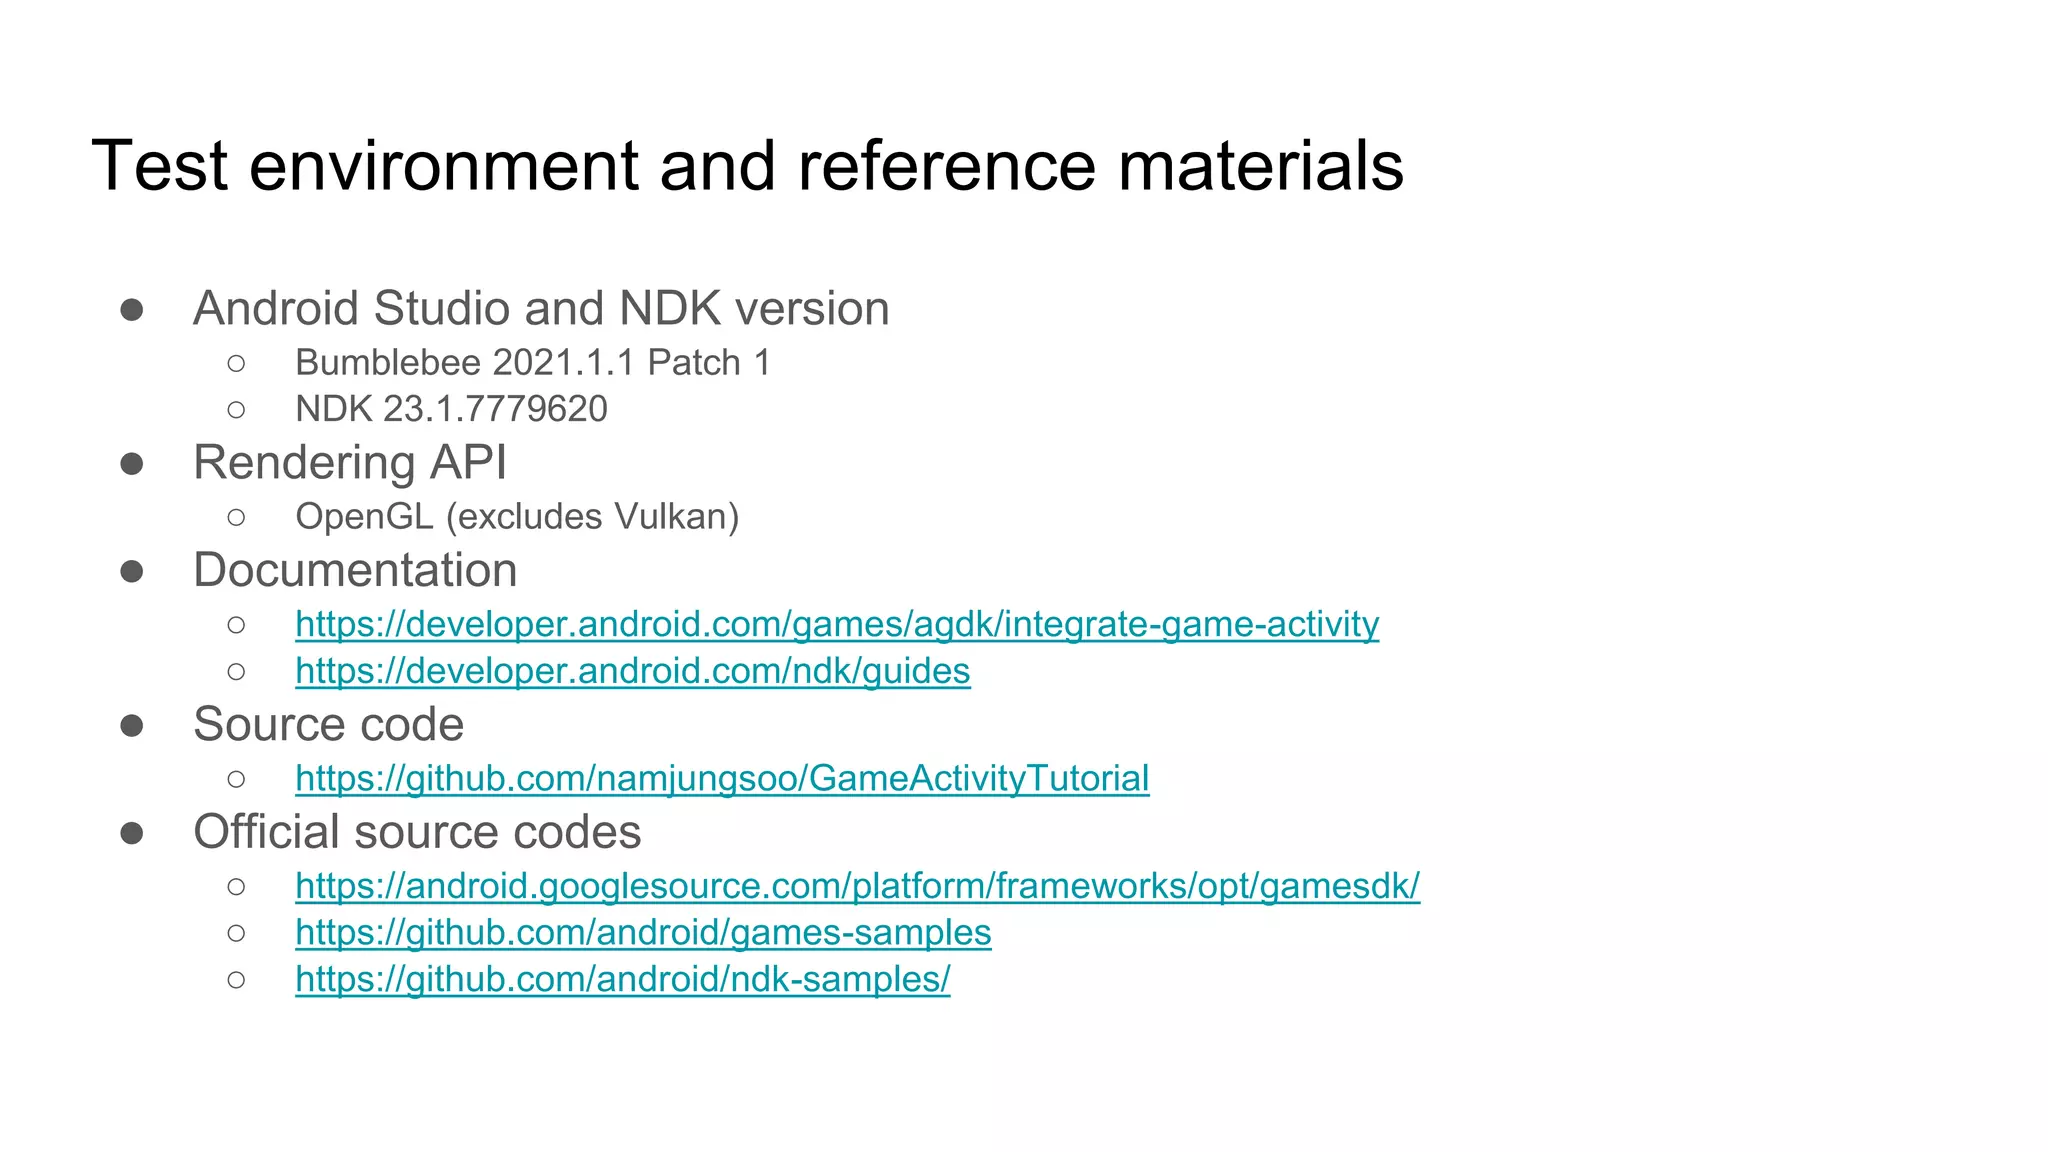Click the bullet dot beside 'Documentation'
The height and width of the screenshot is (1152, 2048).
[x=131, y=571]
